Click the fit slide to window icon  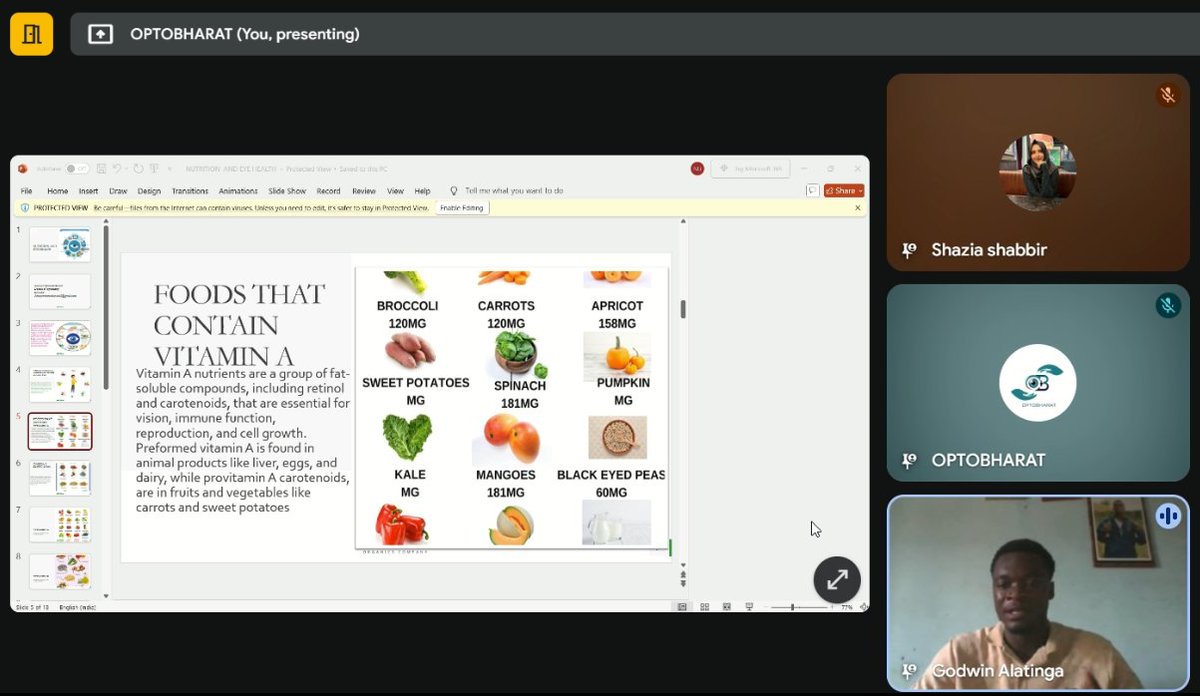coord(863,607)
